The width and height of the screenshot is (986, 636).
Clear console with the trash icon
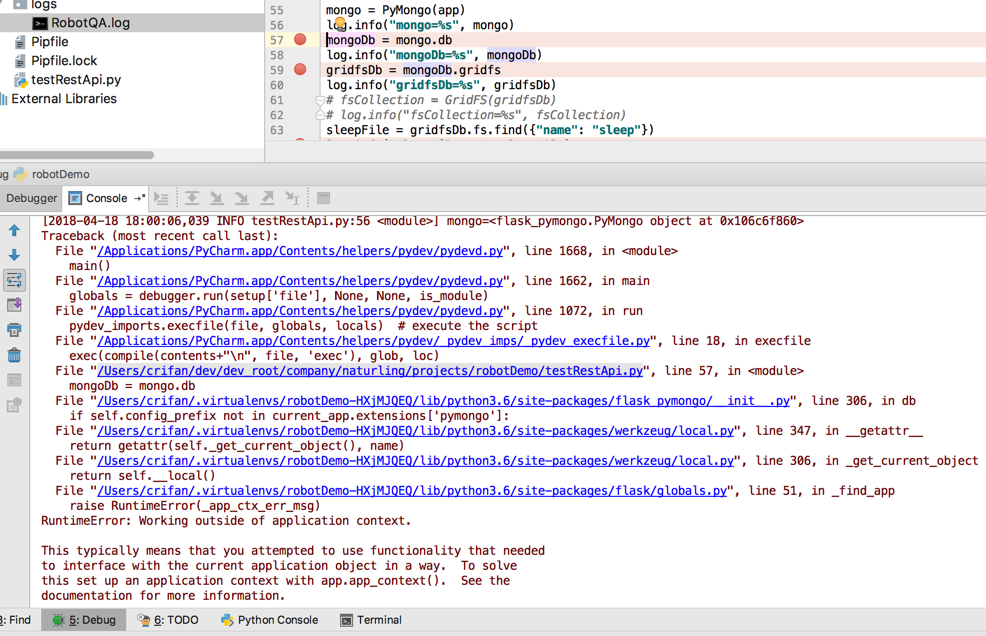click(x=14, y=355)
